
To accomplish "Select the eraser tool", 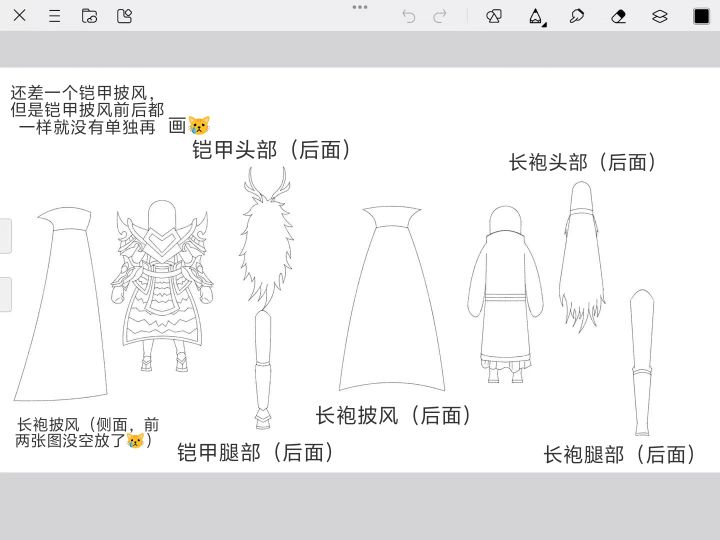I will 619,17.
